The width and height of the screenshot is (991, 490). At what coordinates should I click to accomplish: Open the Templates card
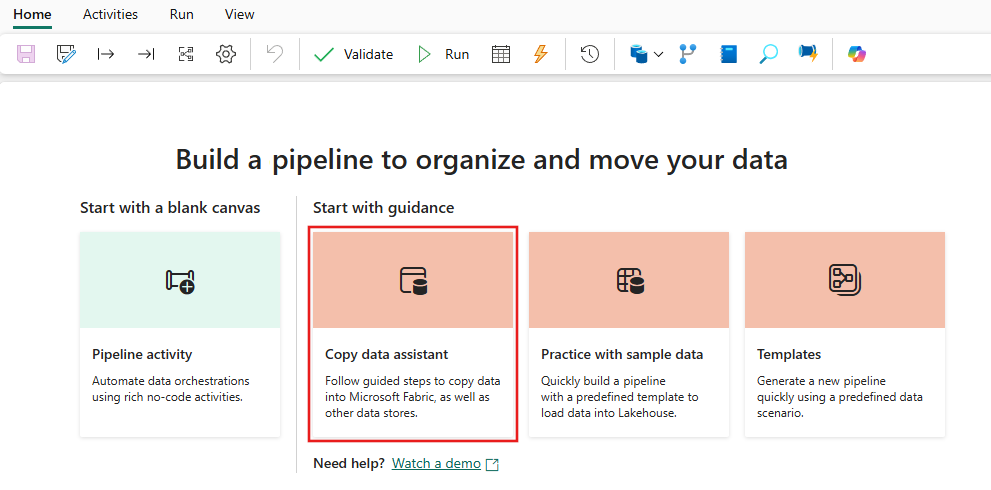tap(845, 333)
